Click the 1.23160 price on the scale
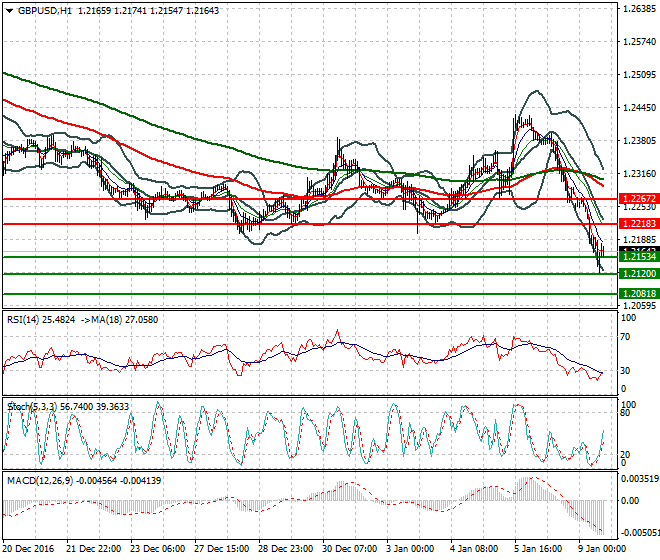Screen dimensions: 660x560 (637, 174)
